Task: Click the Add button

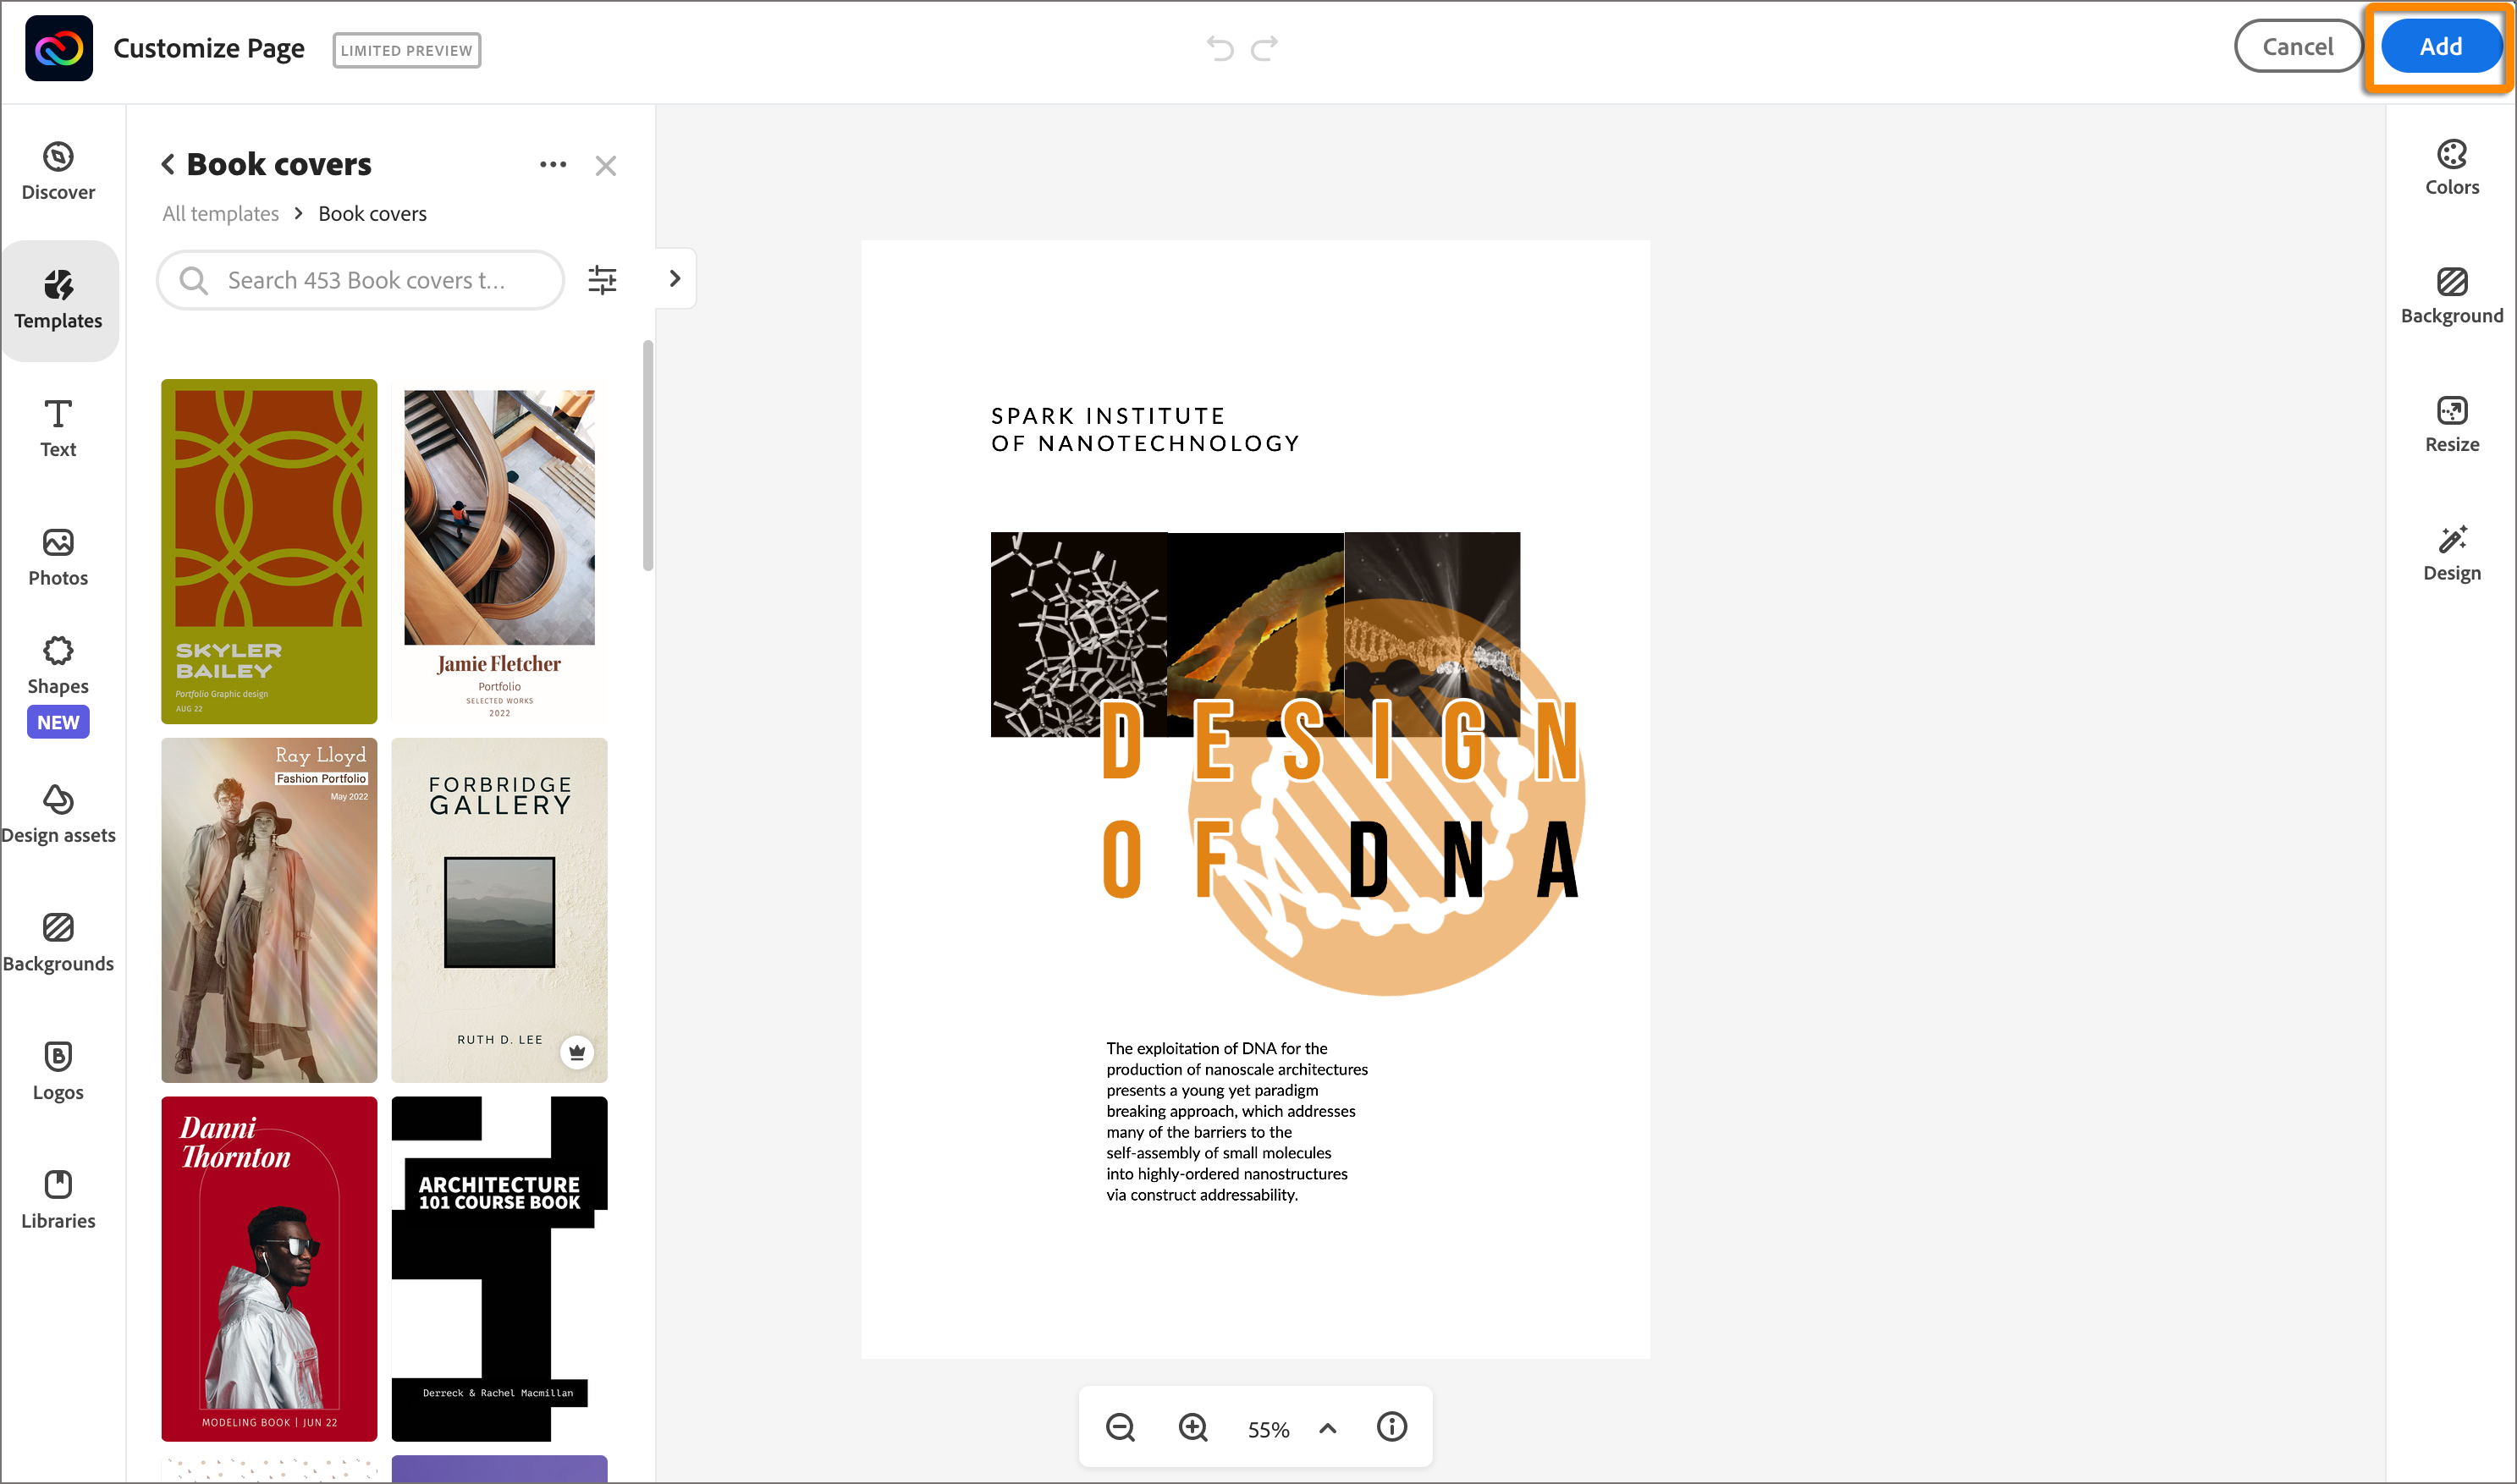Action: [2440, 46]
